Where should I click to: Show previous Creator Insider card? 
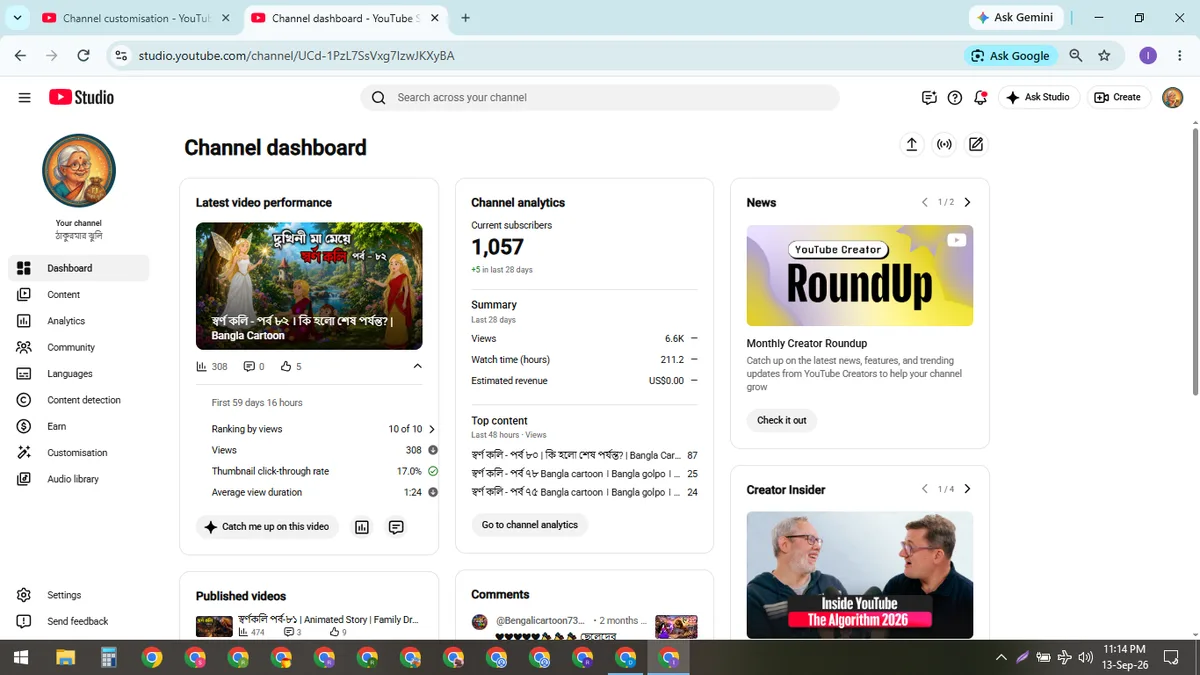tap(925, 489)
